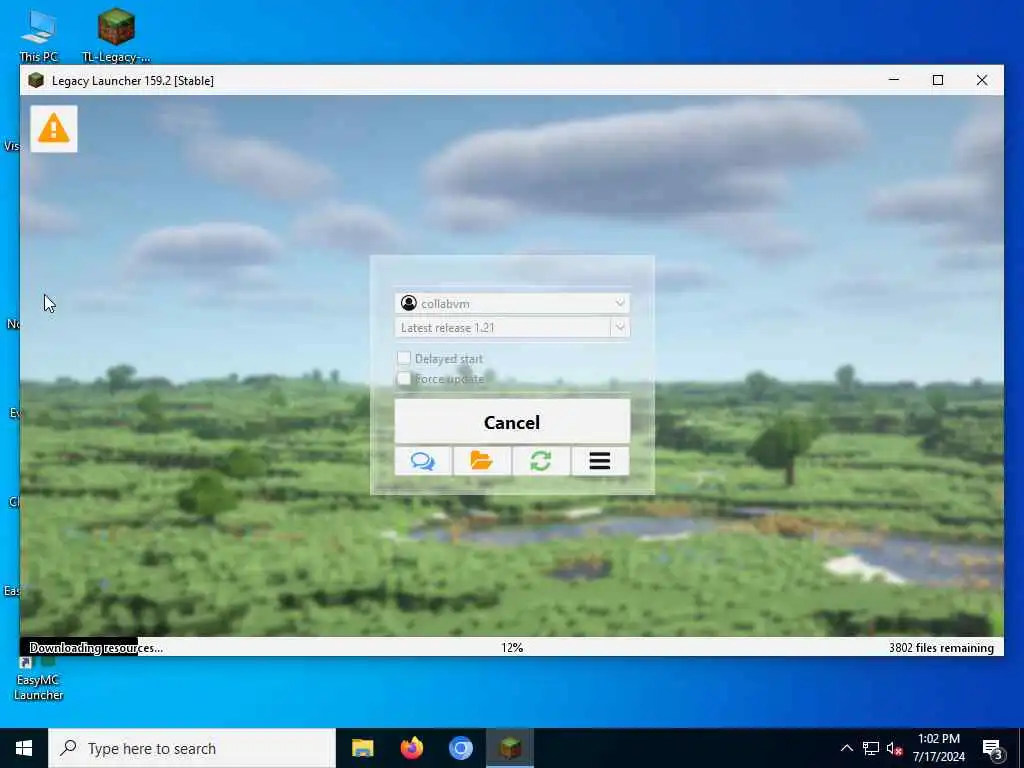This screenshot has width=1024, height=768.
Task: Open the hamburger settings menu button
Action: pos(600,461)
